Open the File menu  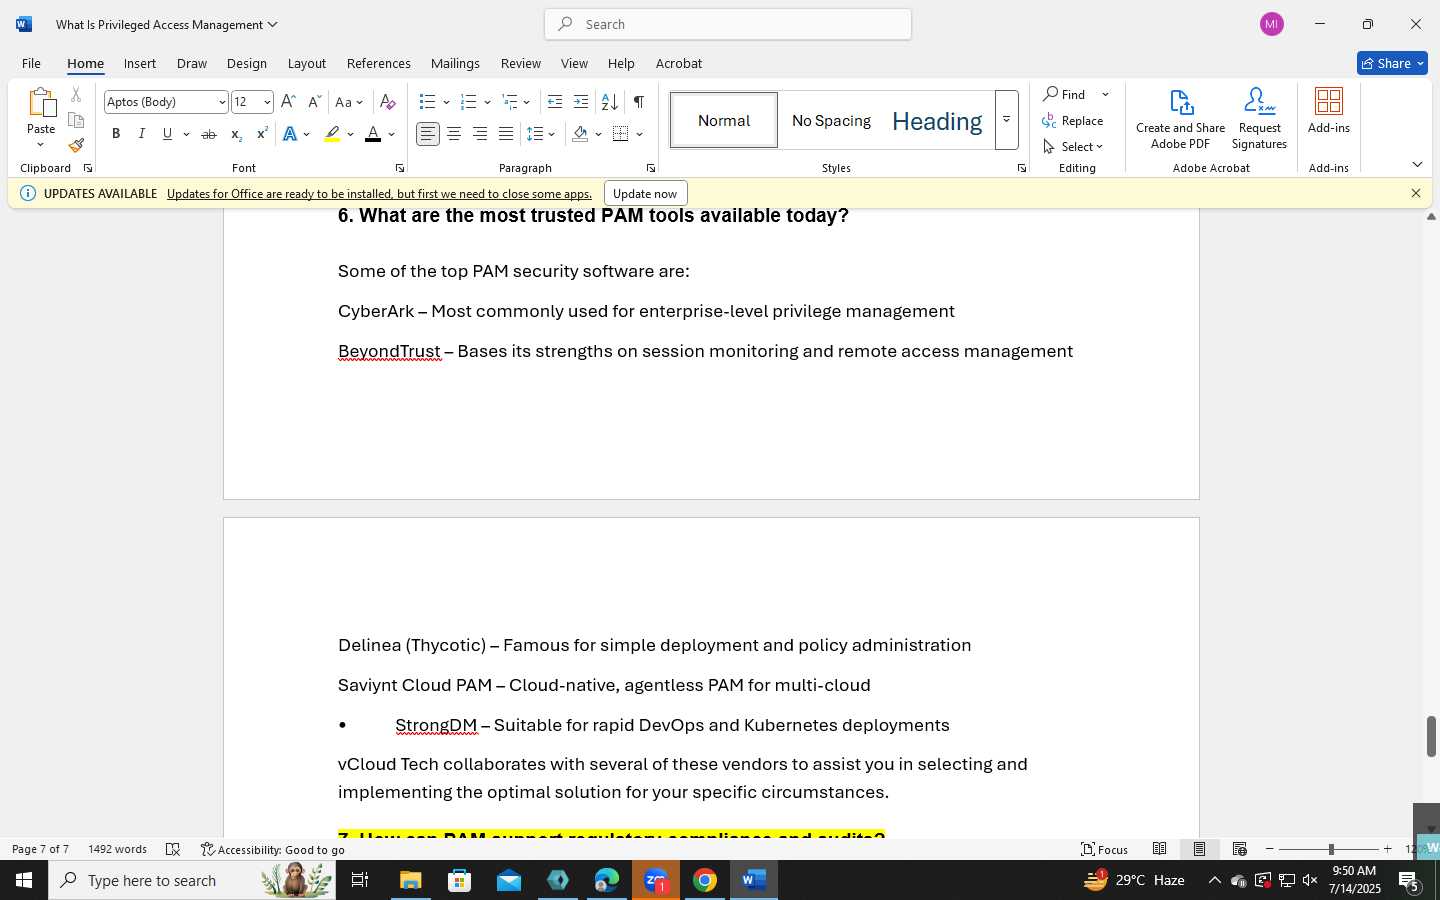[31, 63]
